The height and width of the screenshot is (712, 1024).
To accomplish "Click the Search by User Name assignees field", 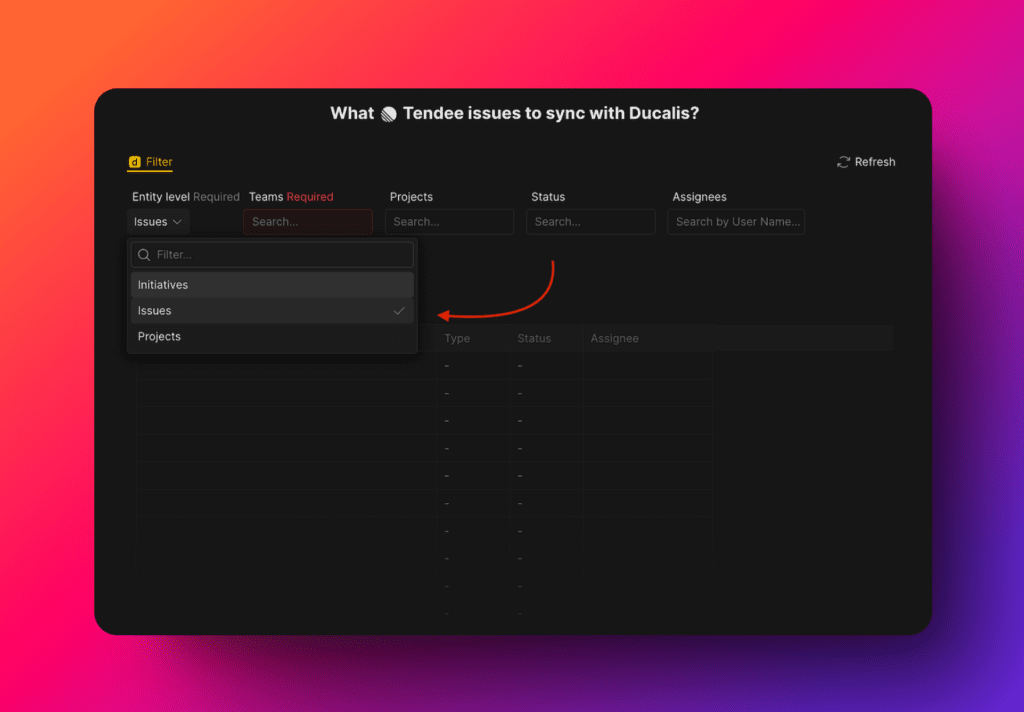I will tap(736, 222).
